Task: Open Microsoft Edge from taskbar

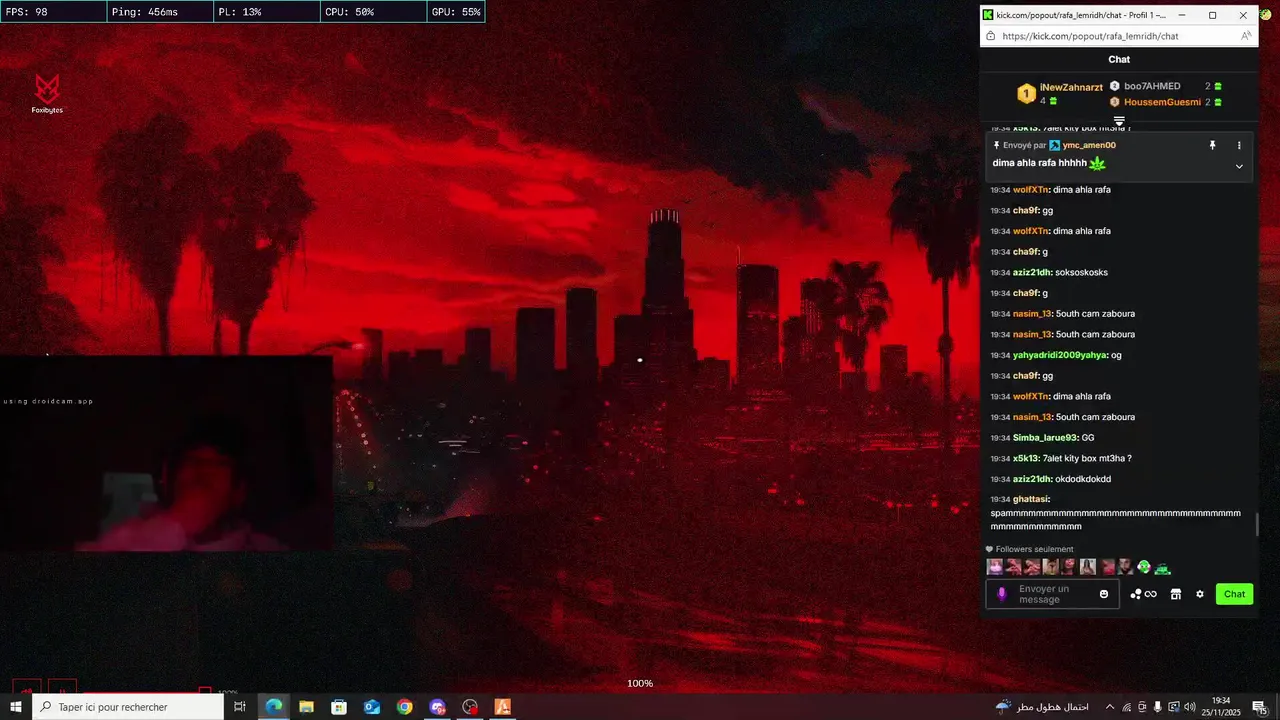Action: point(273,707)
